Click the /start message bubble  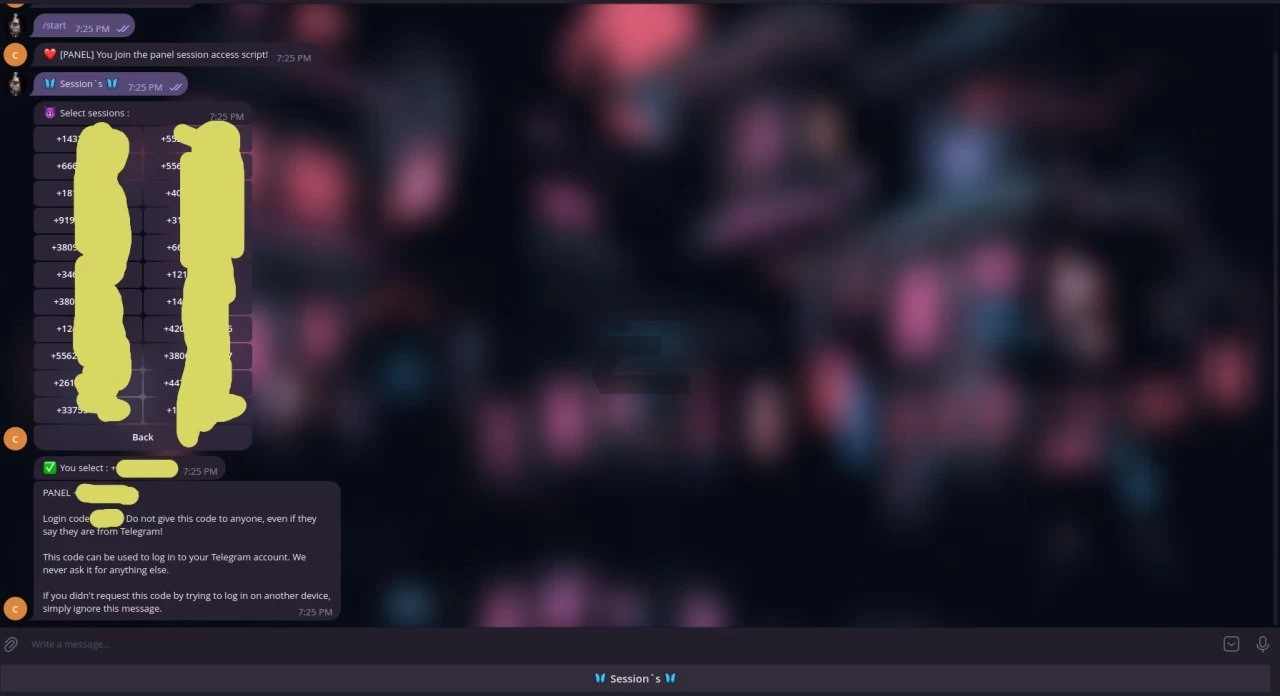tap(84, 26)
